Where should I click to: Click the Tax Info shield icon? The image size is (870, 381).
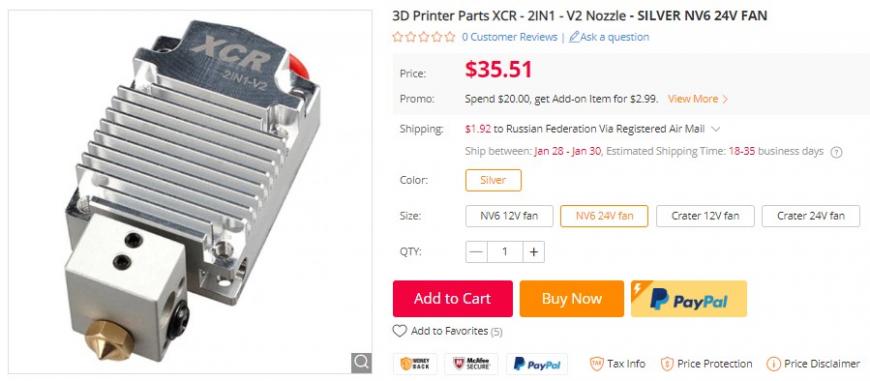596,364
